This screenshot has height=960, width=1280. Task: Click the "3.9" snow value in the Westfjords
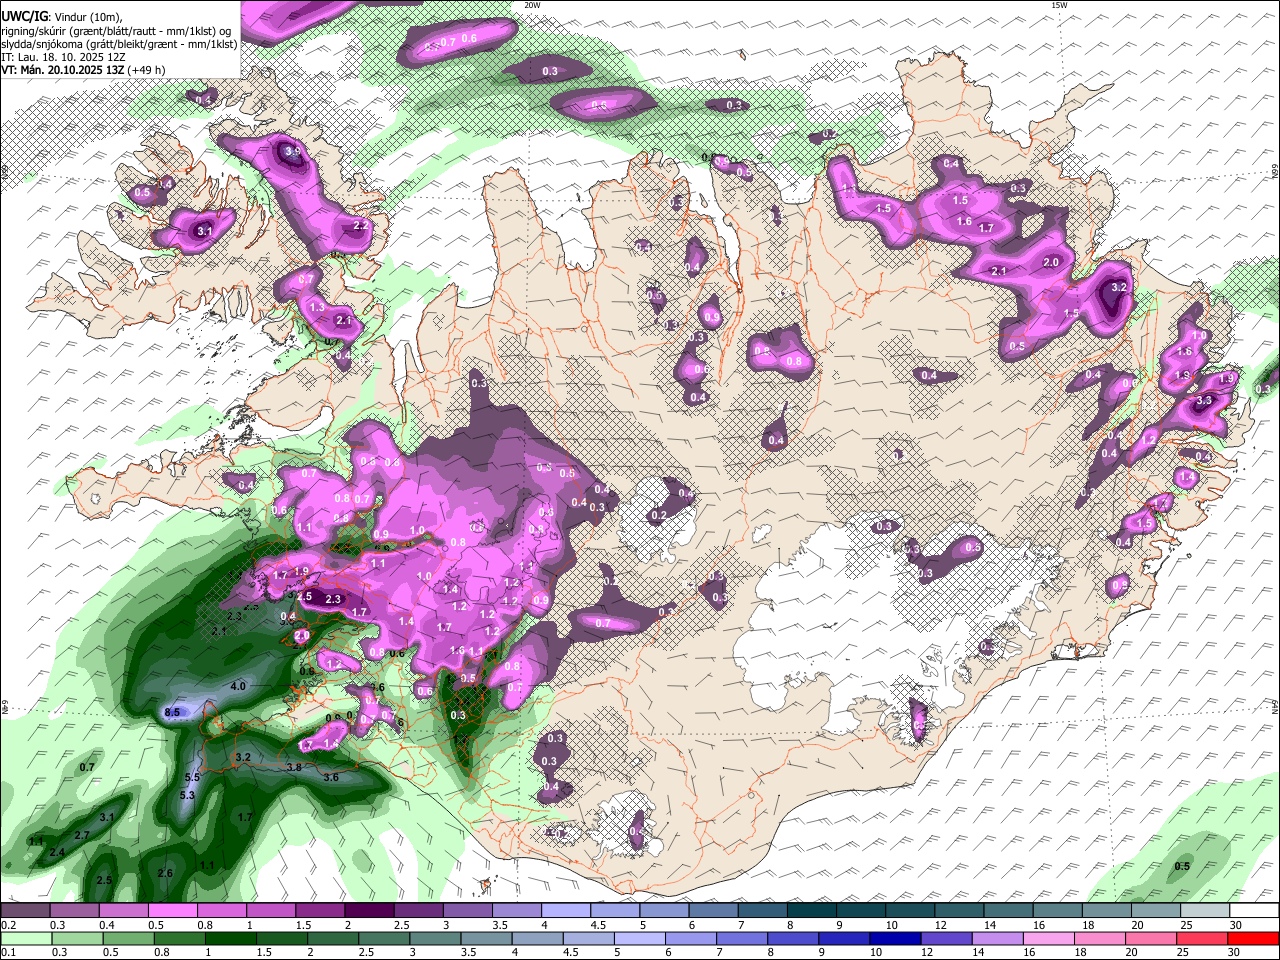tap(292, 151)
